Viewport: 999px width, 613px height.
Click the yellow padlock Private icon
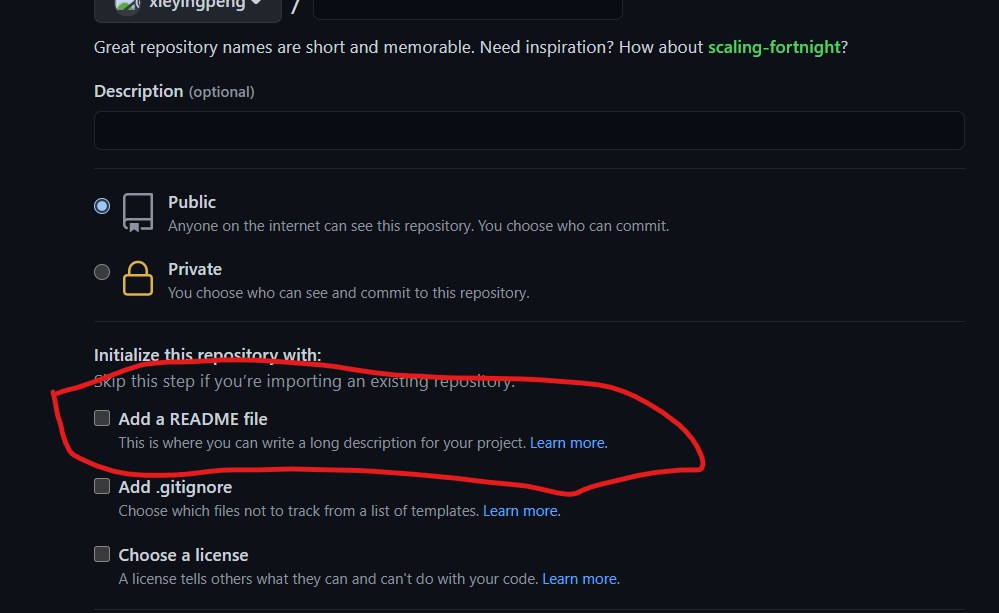[138, 278]
